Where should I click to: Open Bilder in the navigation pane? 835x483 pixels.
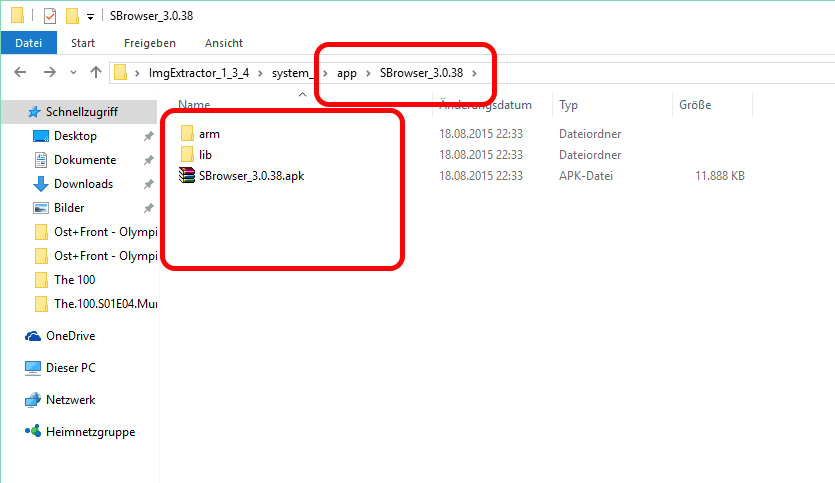point(69,208)
